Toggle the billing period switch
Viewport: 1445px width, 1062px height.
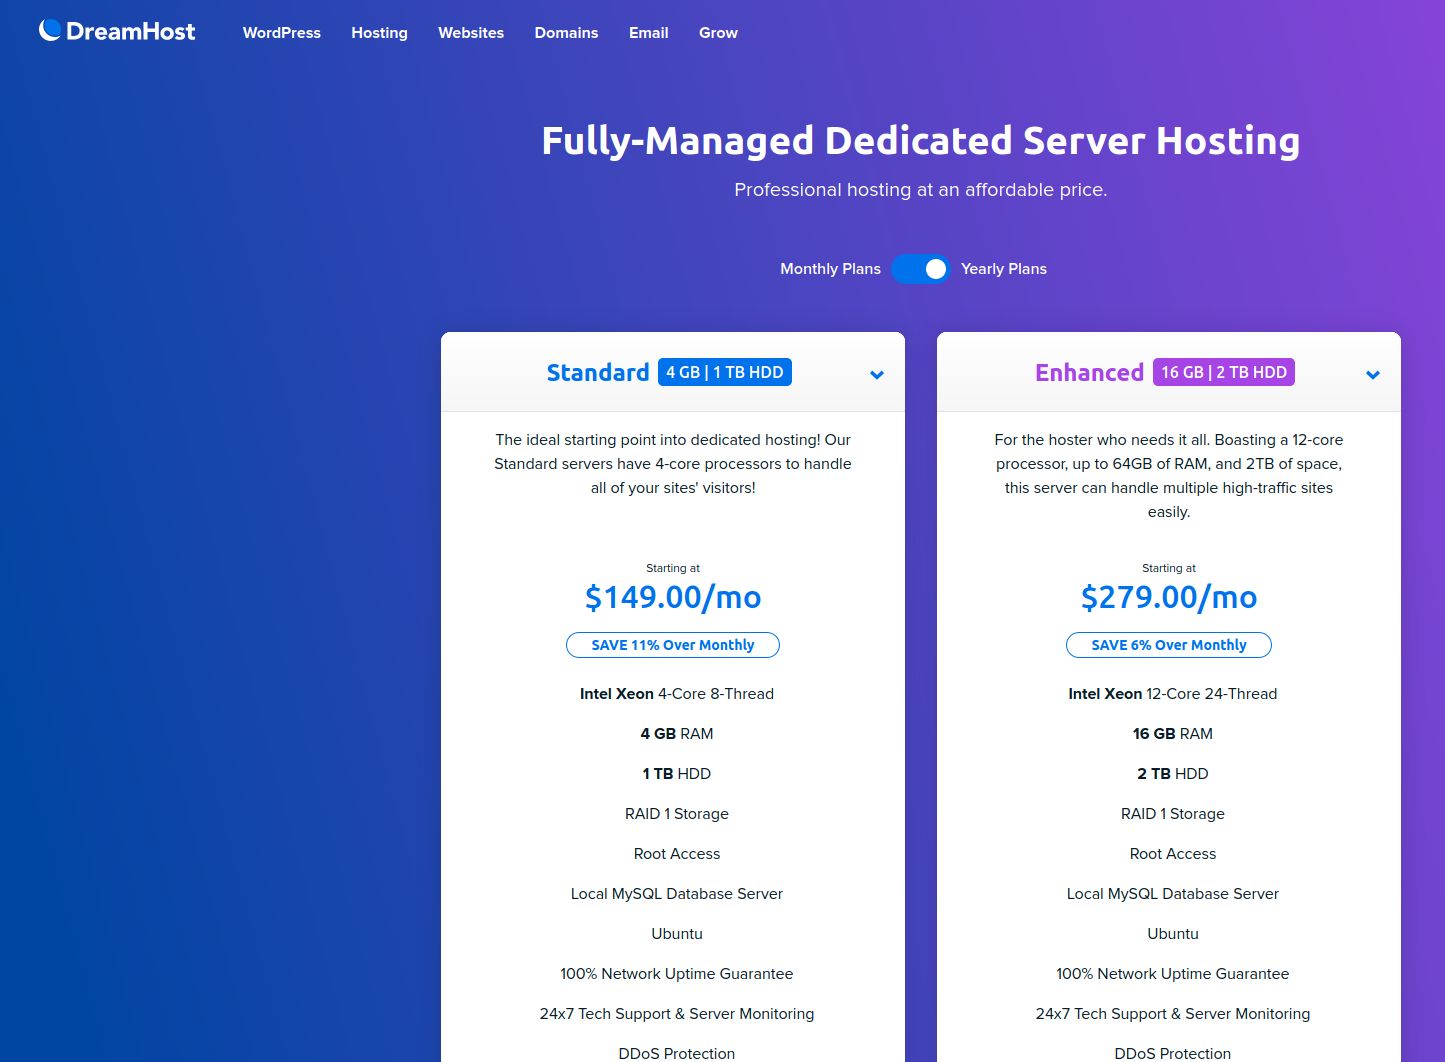pos(920,269)
